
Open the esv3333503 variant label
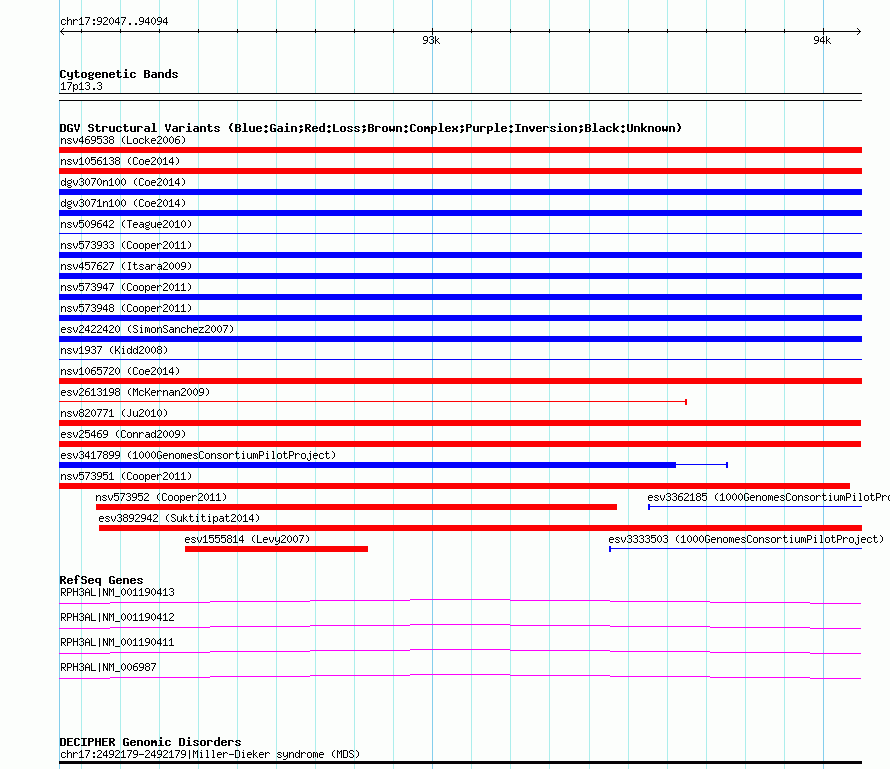(746, 539)
